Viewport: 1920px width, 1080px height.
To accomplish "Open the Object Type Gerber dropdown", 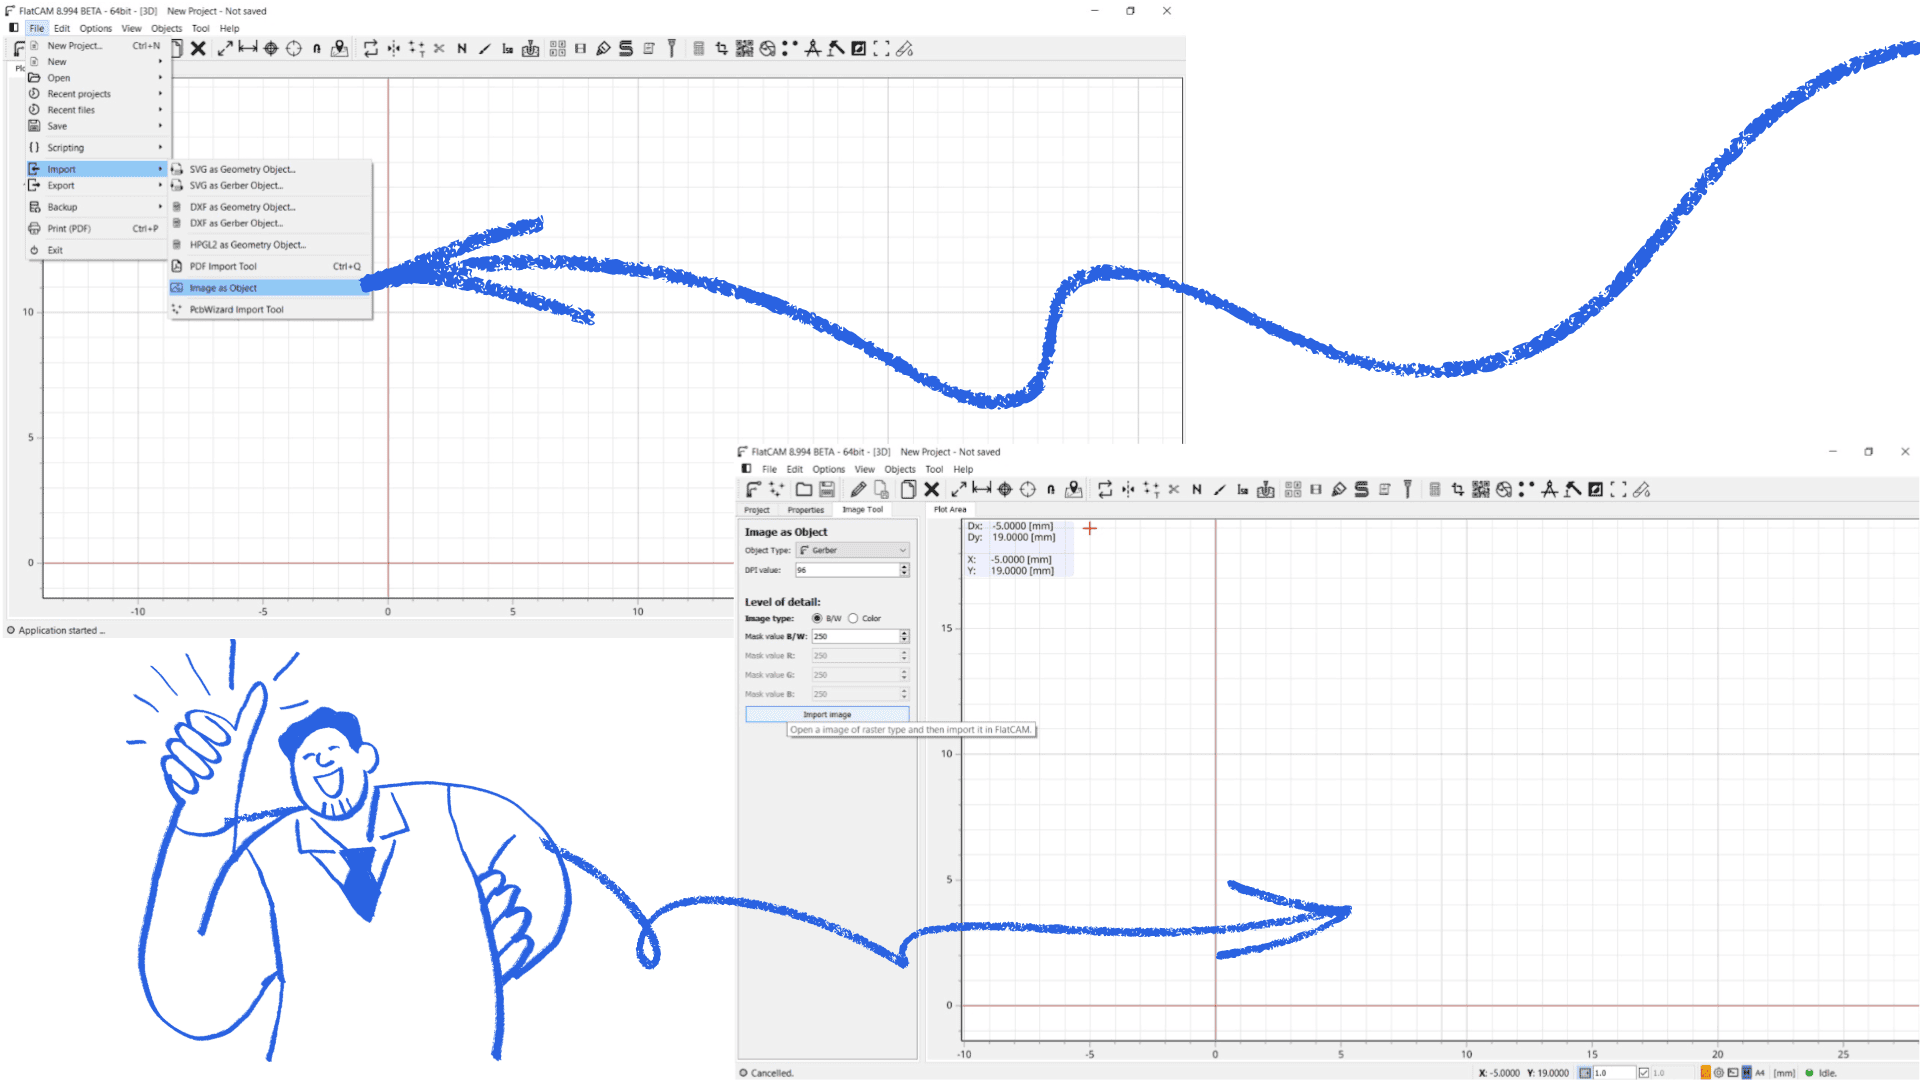I will tap(853, 550).
